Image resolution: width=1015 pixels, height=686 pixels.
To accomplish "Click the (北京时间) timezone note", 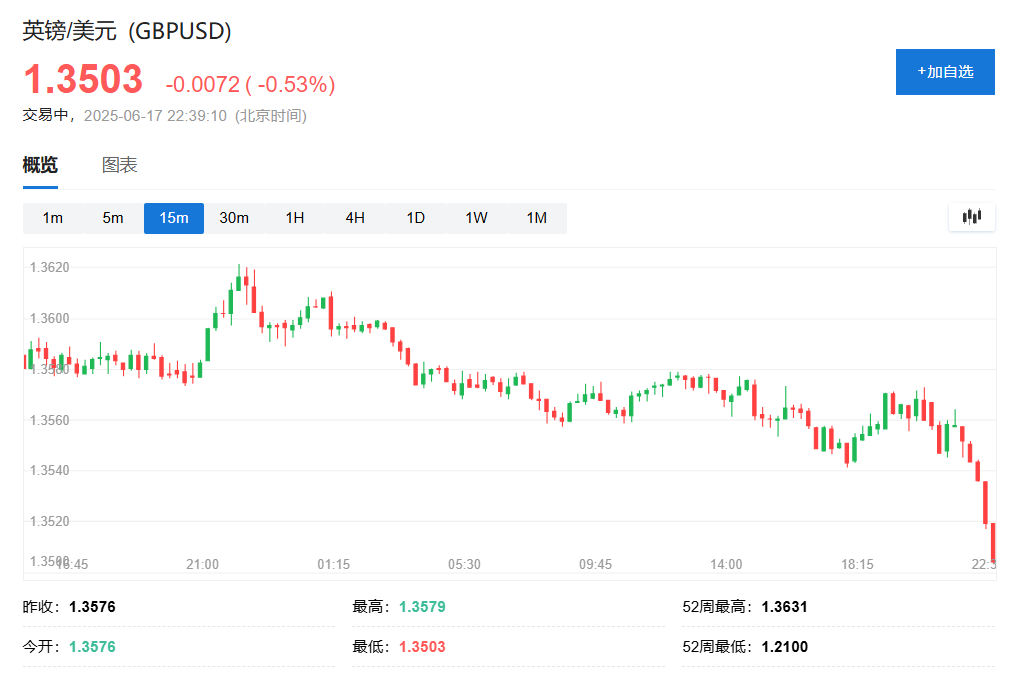I will coord(271,116).
